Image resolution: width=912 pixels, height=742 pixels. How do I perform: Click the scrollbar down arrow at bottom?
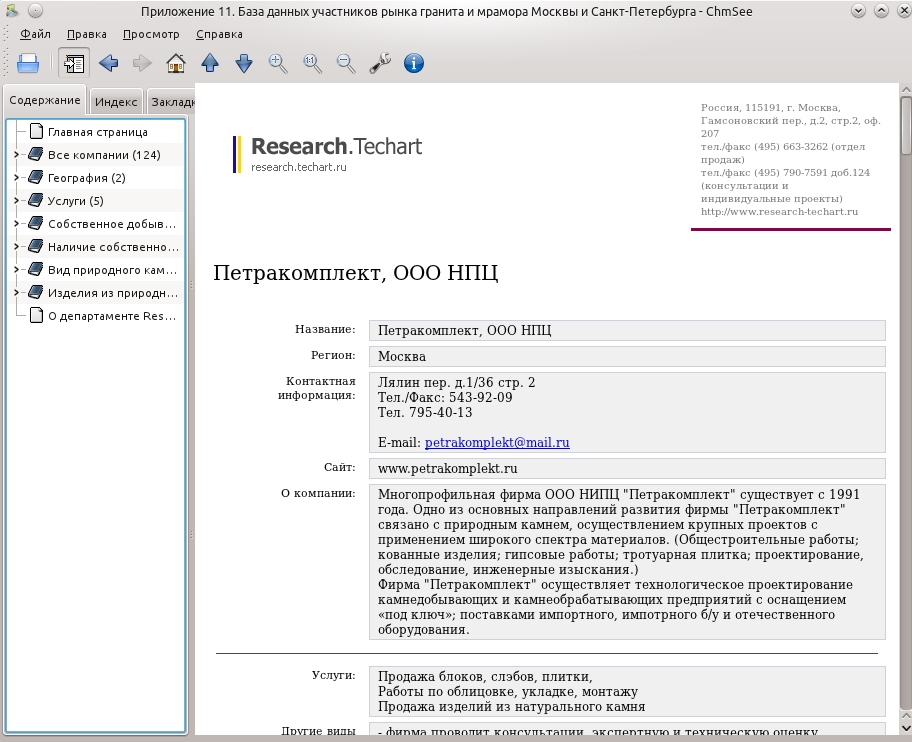[x=906, y=728]
